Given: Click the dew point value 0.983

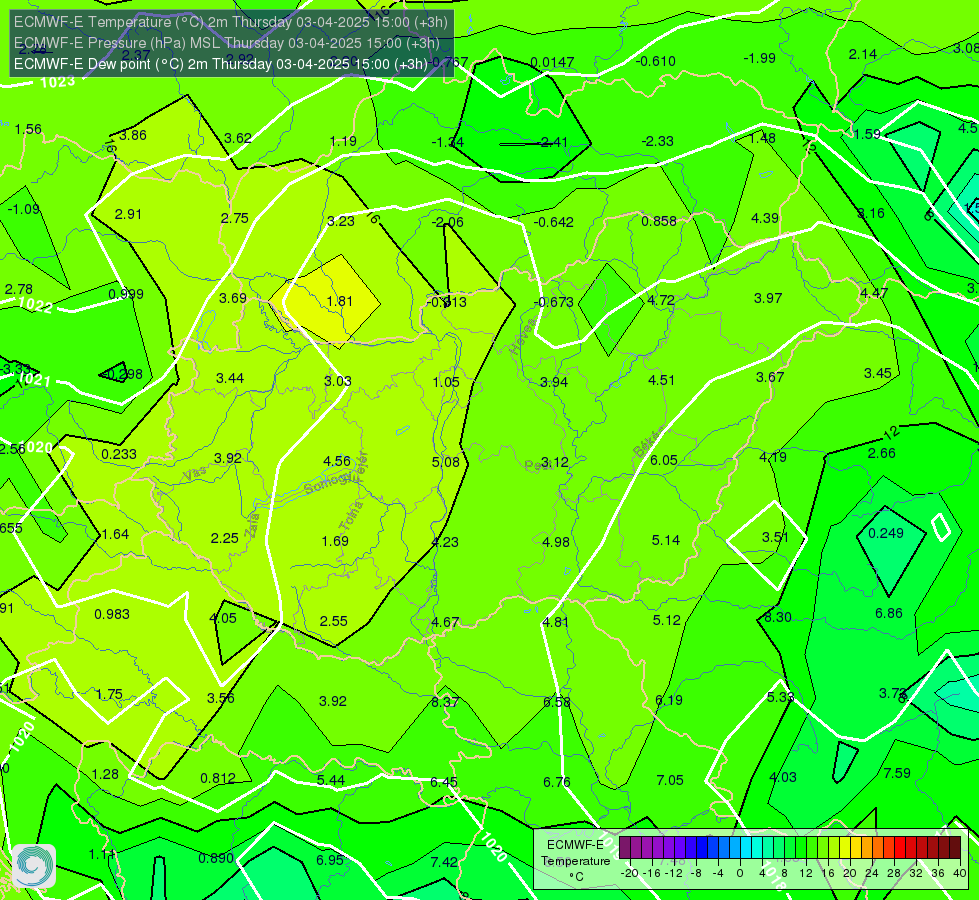Looking at the screenshot, I should 112,615.
